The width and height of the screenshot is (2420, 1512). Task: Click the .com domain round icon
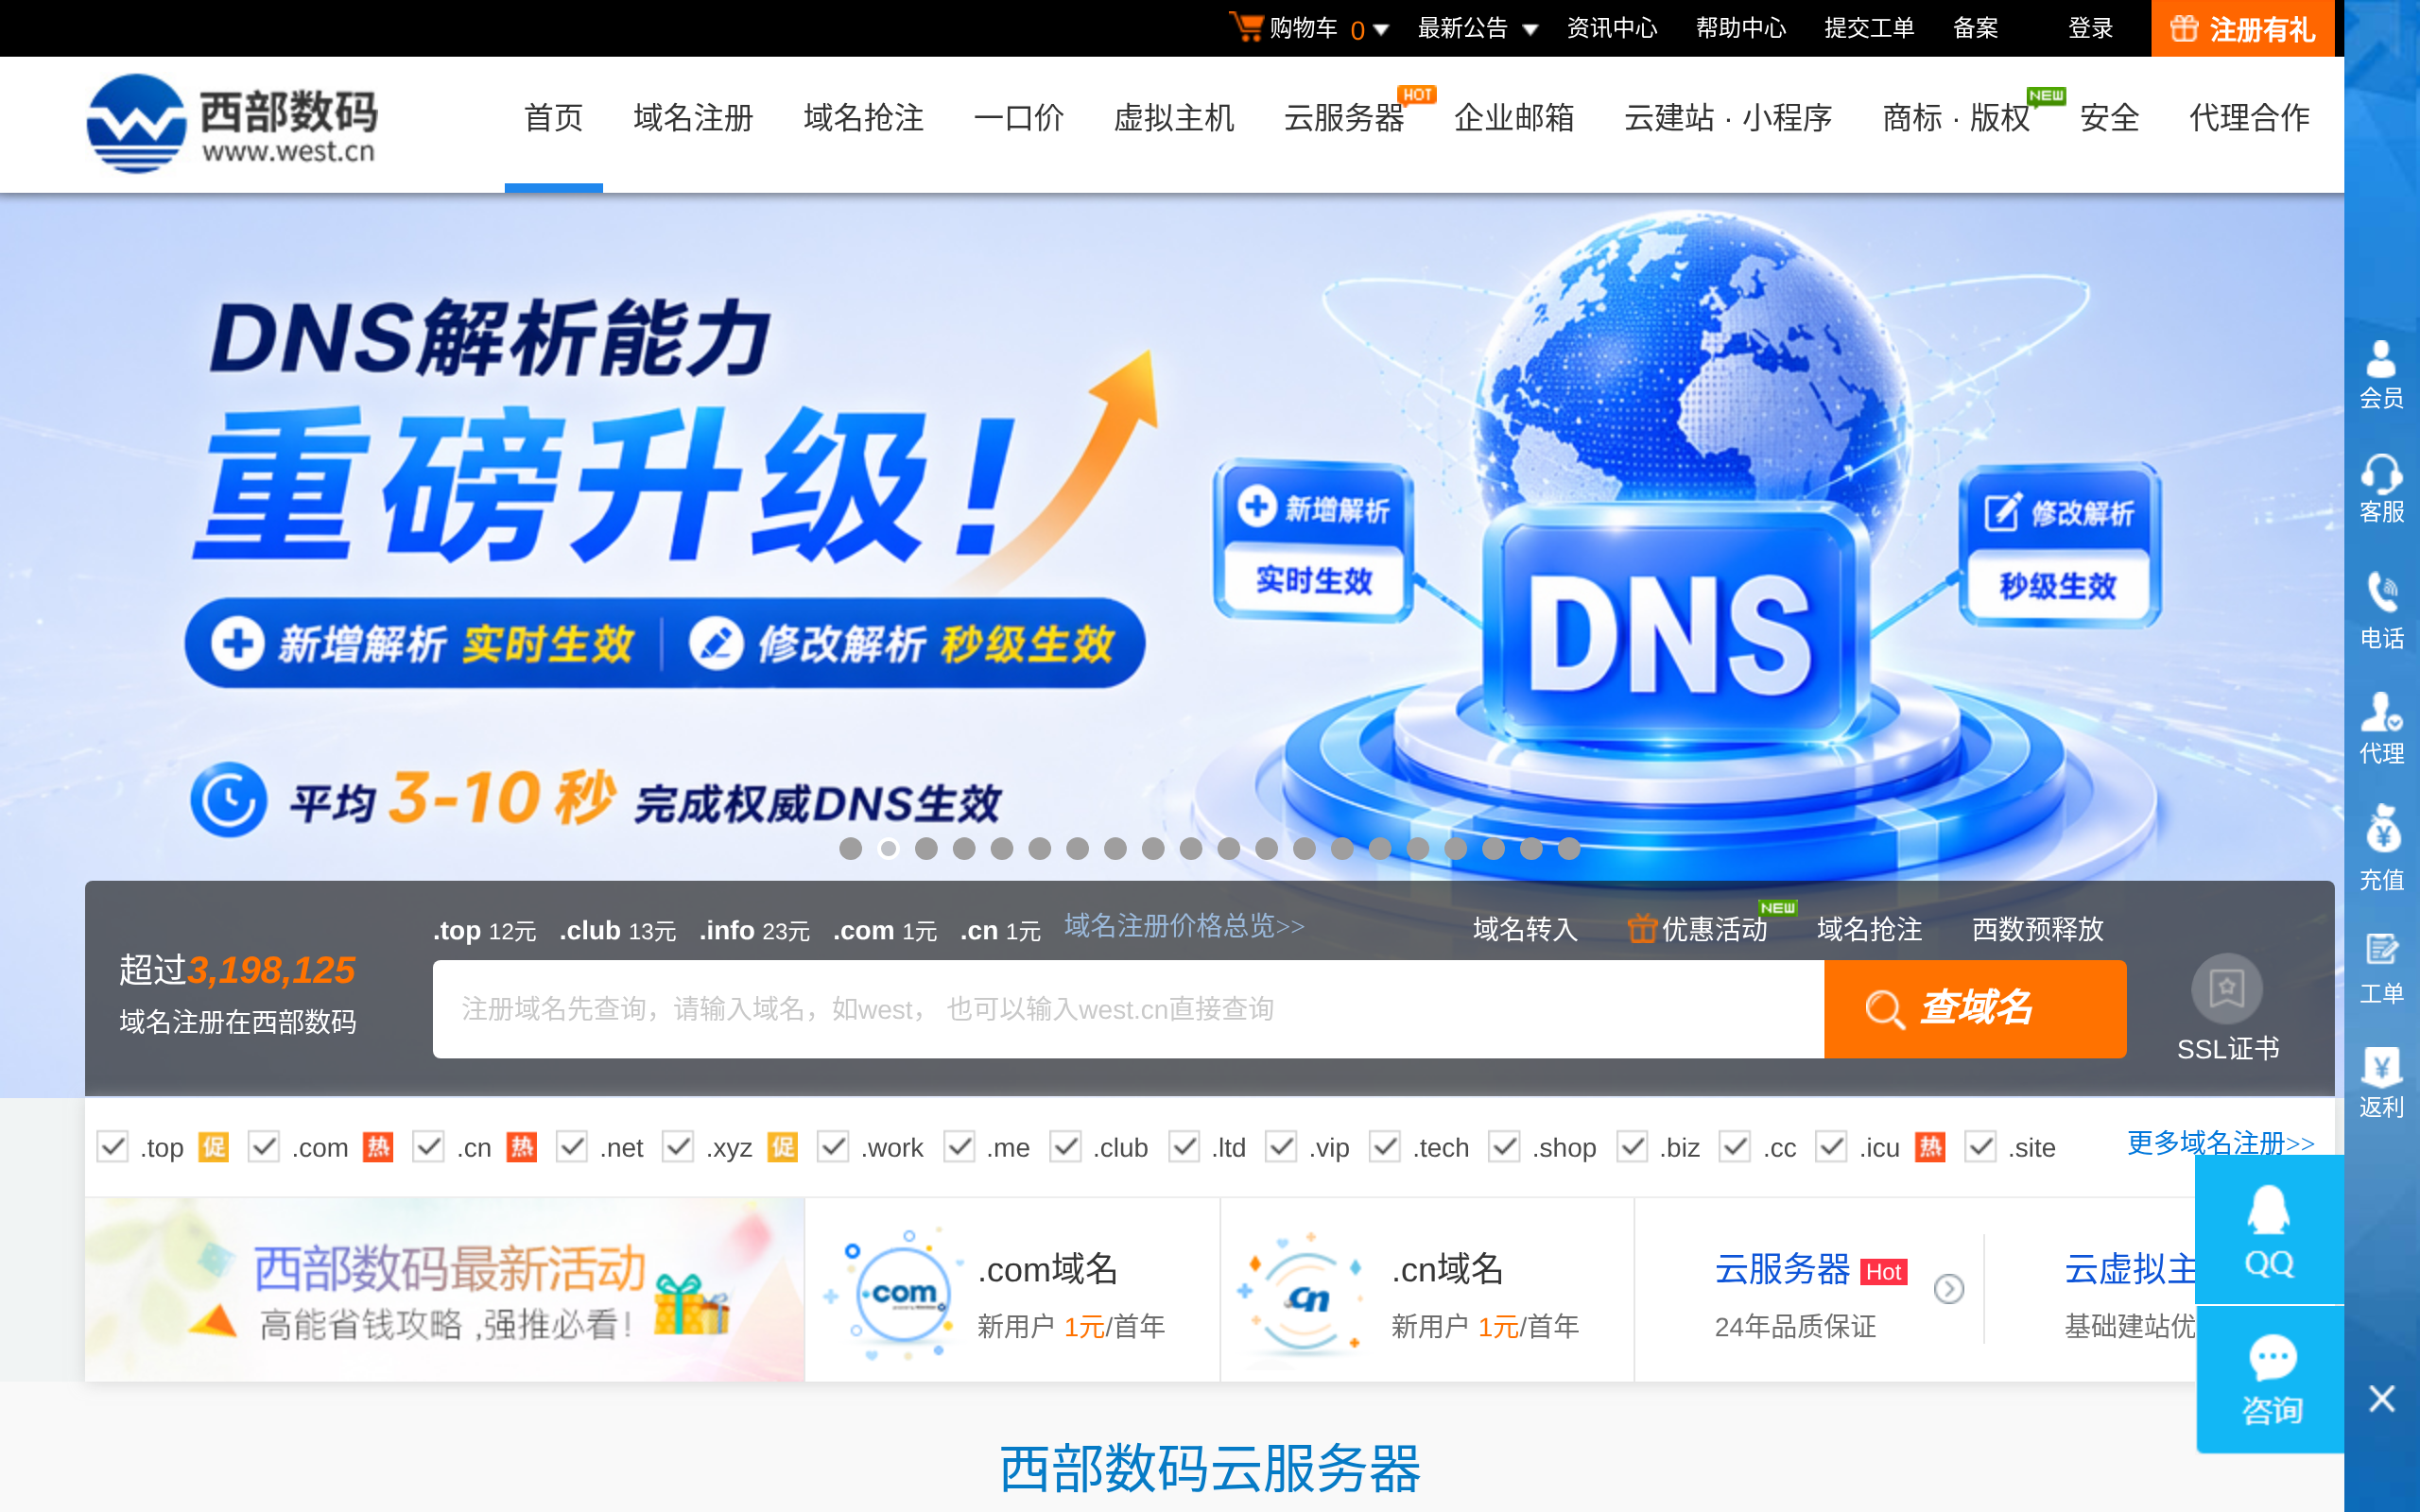(x=904, y=1294)
